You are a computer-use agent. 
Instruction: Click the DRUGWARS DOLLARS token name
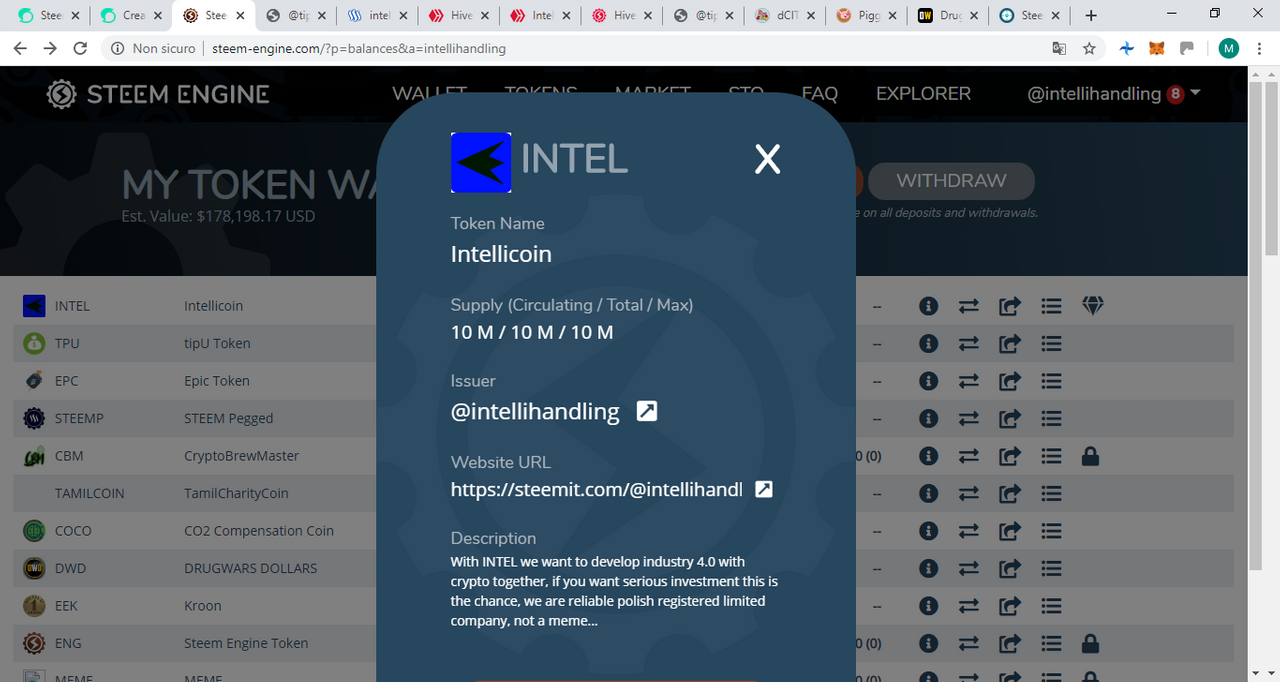[250, 568]
